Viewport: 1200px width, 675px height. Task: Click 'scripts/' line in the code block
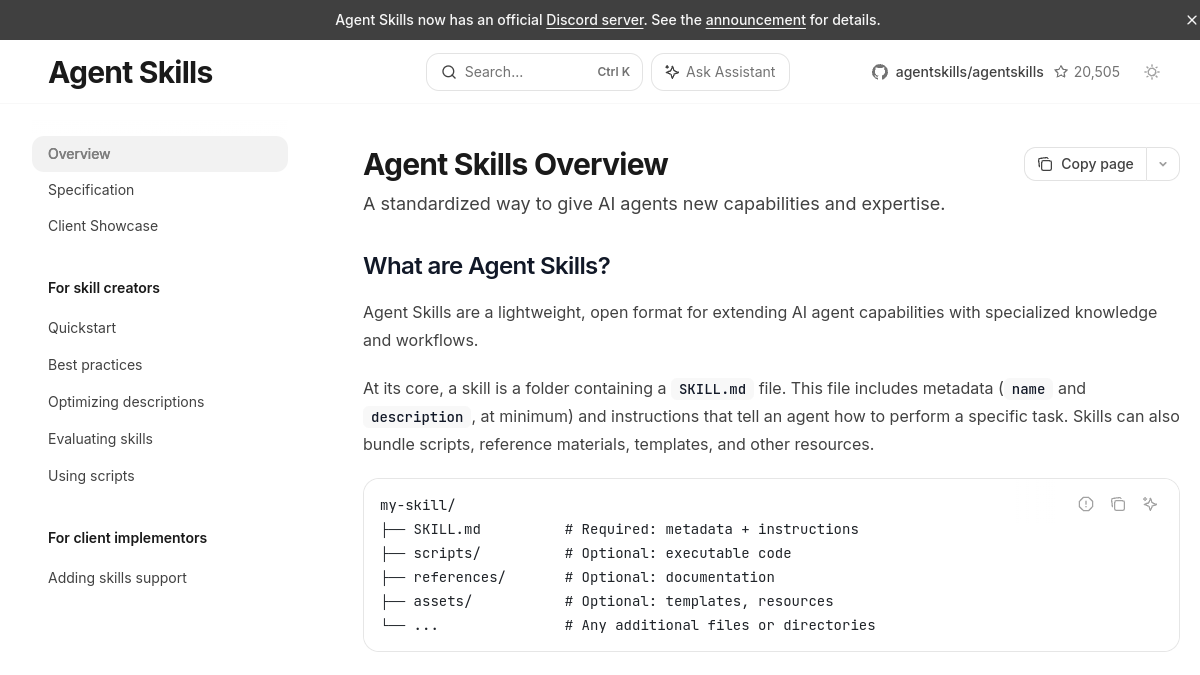[x=585, y=554]
